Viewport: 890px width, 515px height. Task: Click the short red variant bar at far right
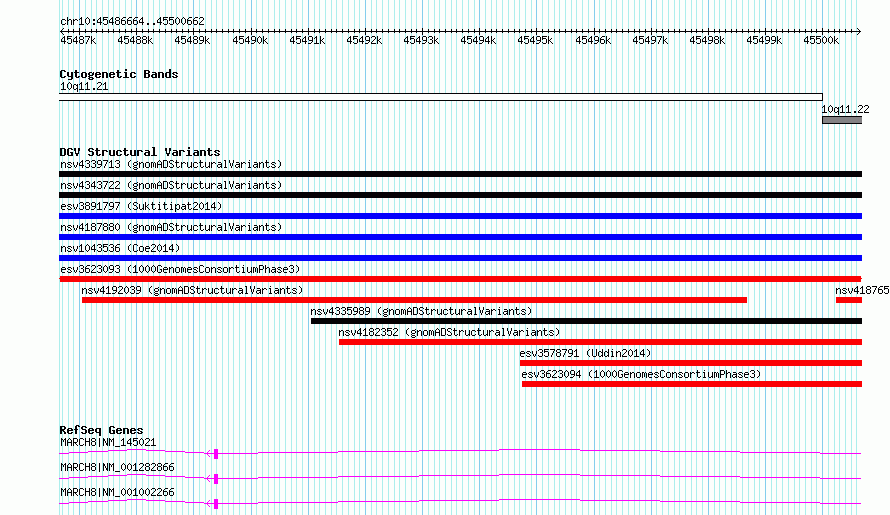tap(849, 300)
